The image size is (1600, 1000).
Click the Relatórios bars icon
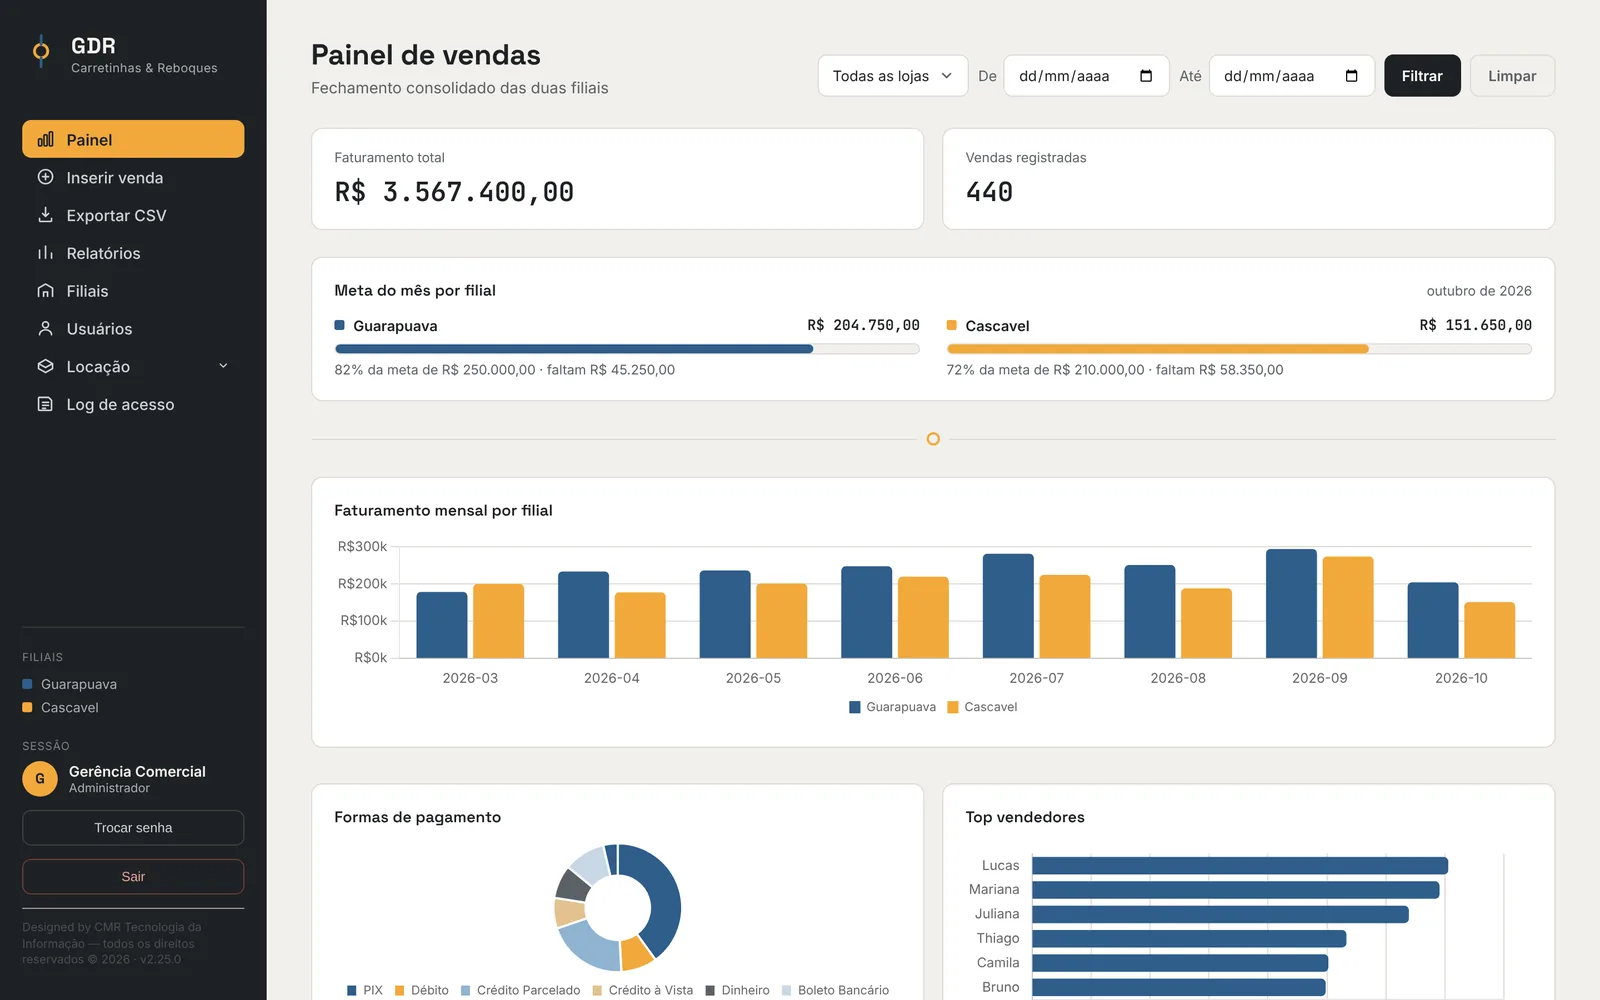point(45,253)
